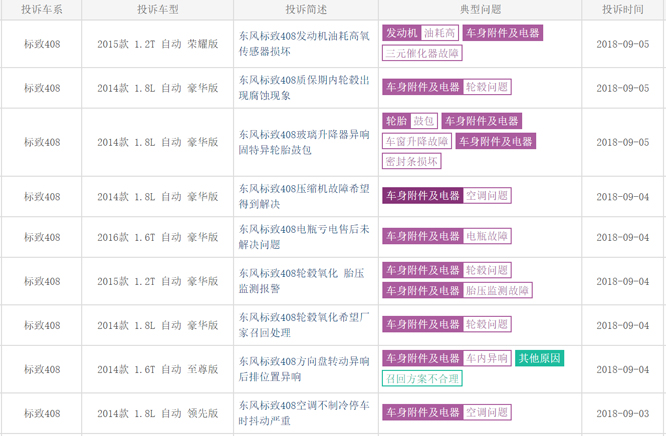This screenshot has width=666, height=436.
Task: Click 车身附件及电器 tag beside 电瓶故障
Action: click(423, 236)
